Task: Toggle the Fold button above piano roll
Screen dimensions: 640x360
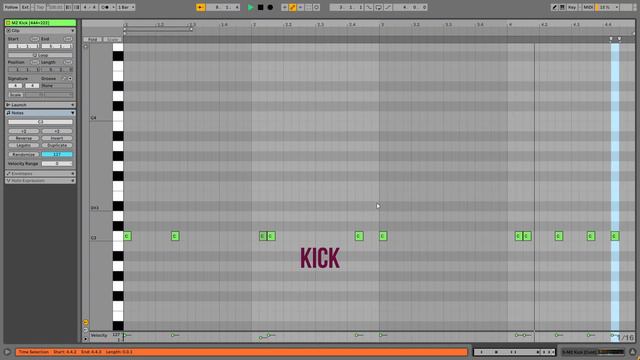Action: (x=93, y=40)
